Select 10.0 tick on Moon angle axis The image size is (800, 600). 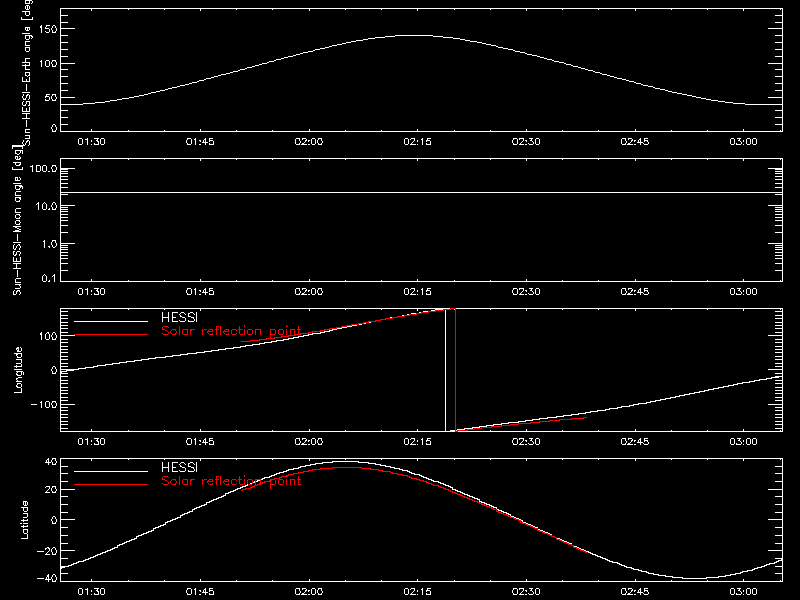(46, 206)
